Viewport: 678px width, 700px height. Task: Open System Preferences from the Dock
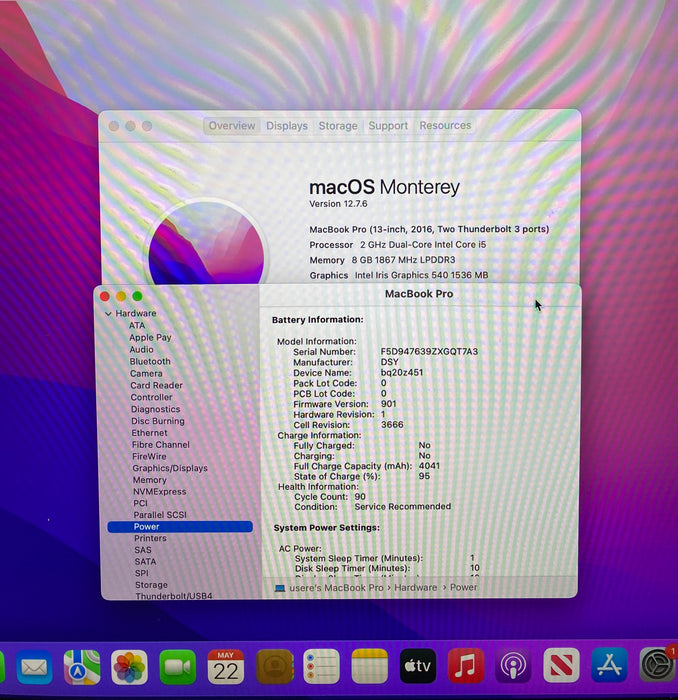[x=657, y=665]
